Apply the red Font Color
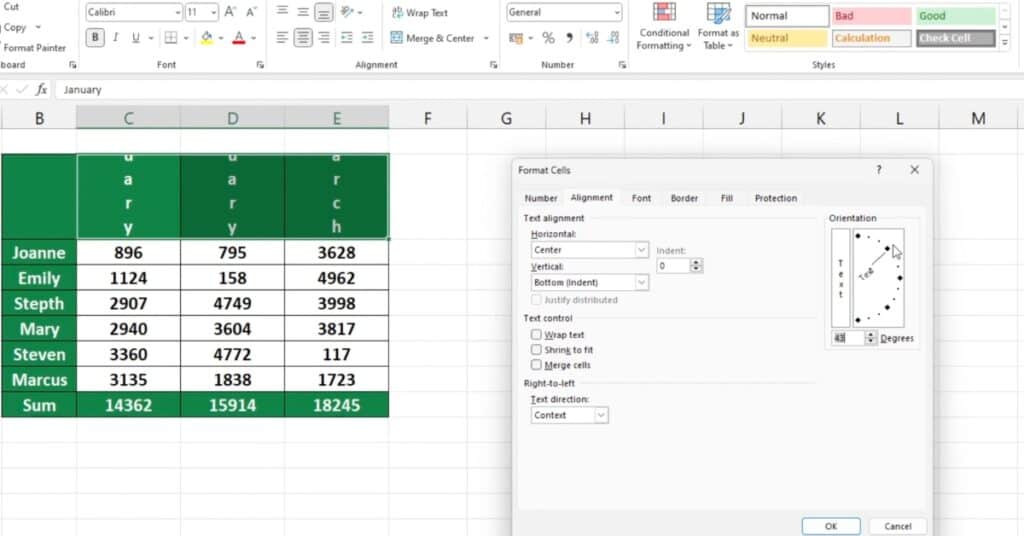The image size is (1024, 536). (239, 38)
